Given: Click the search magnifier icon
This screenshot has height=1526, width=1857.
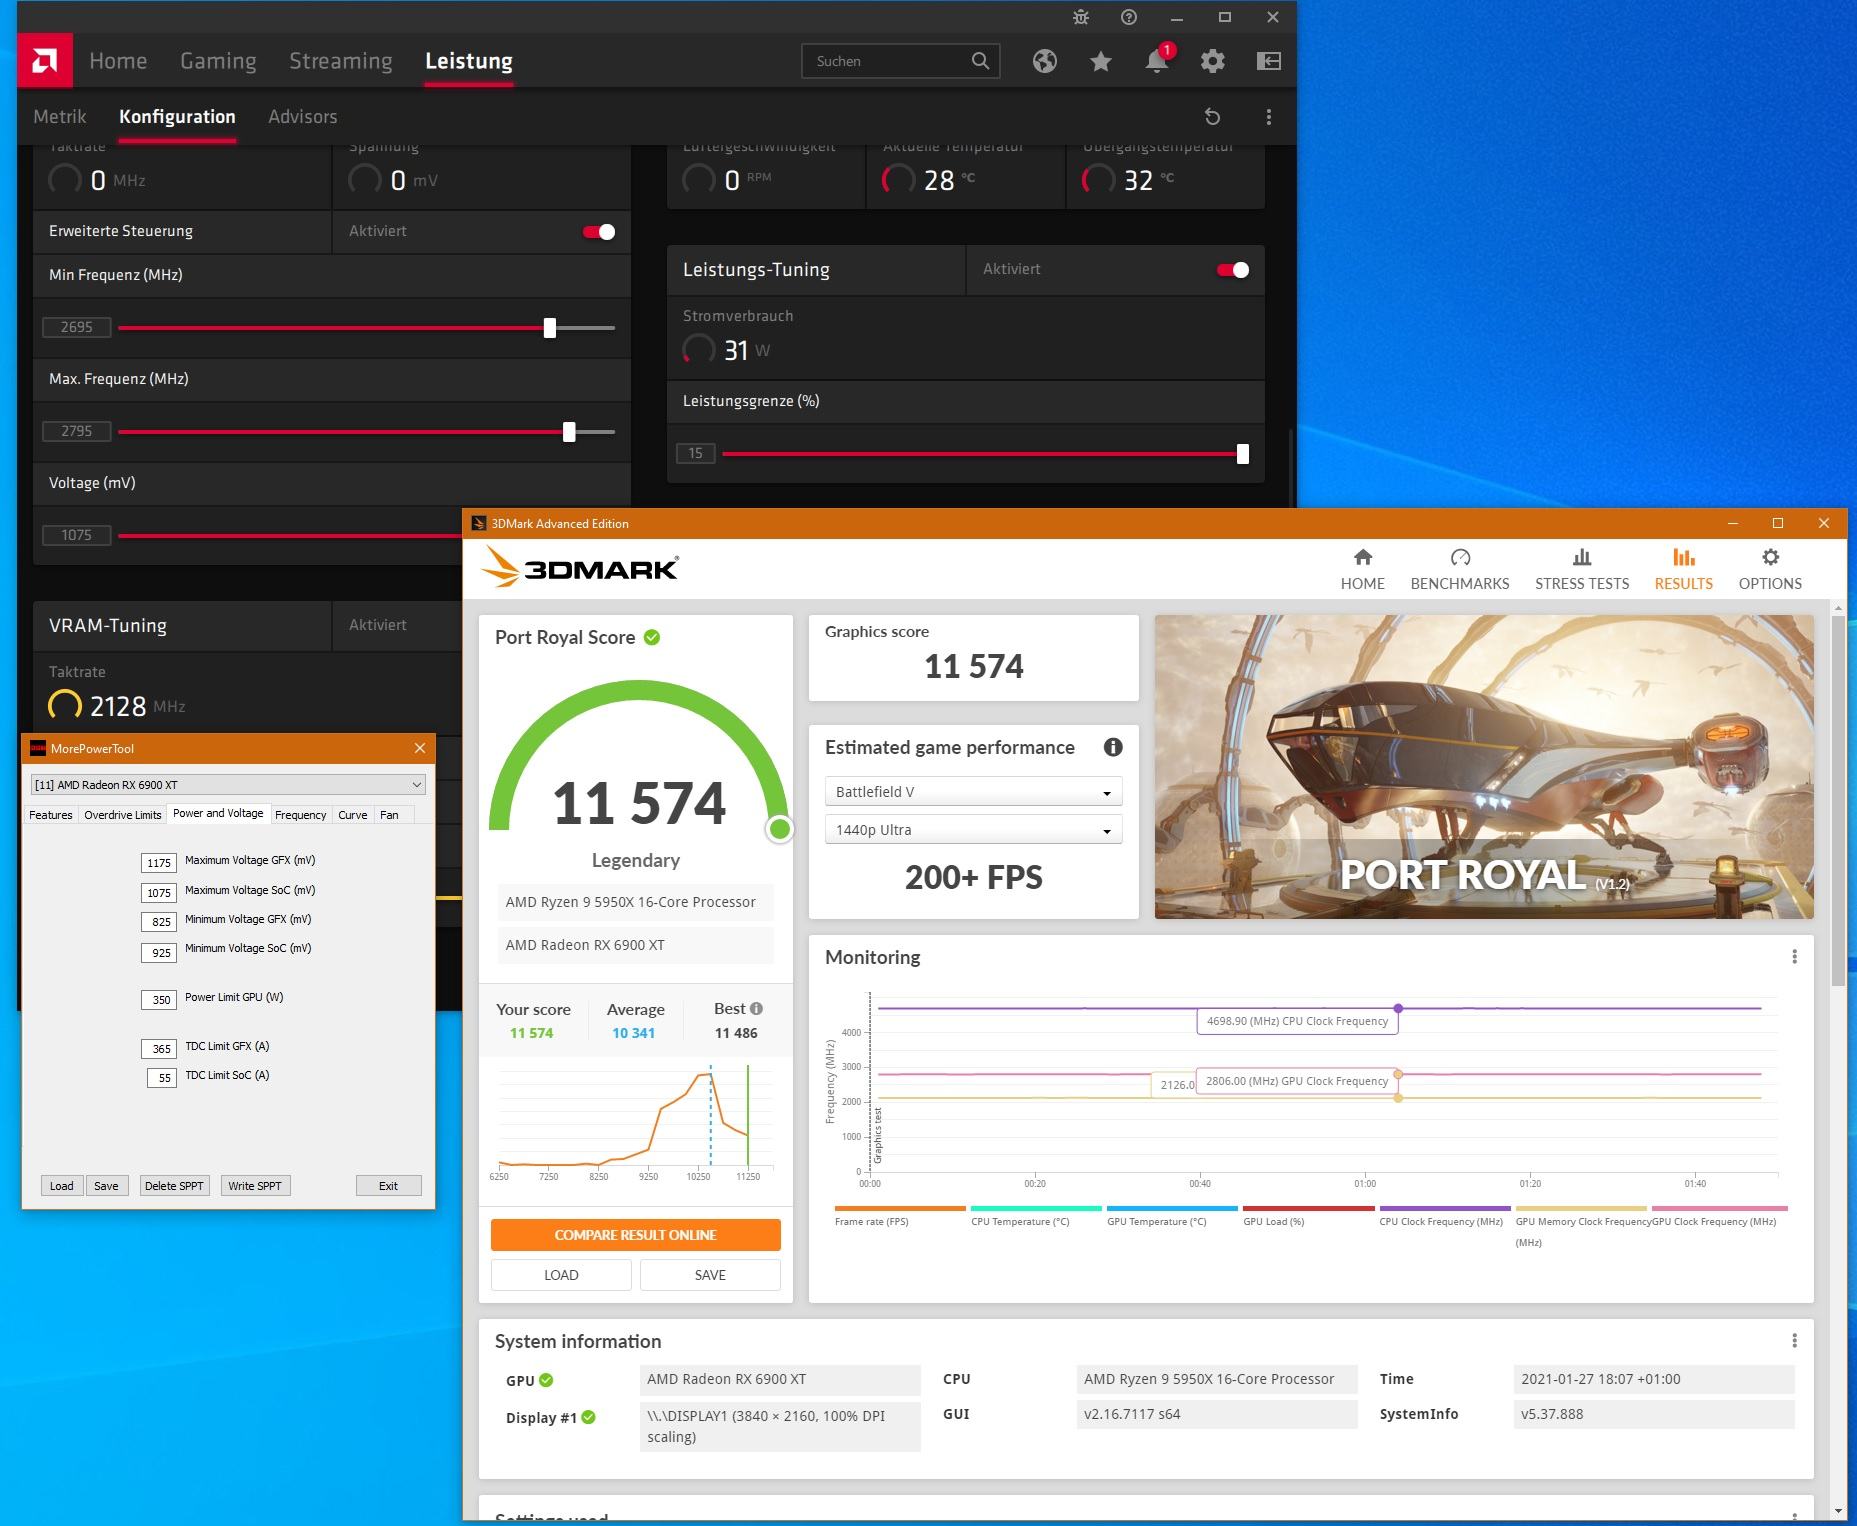Looking at the screenshot, I should click(x=980, y=61).
